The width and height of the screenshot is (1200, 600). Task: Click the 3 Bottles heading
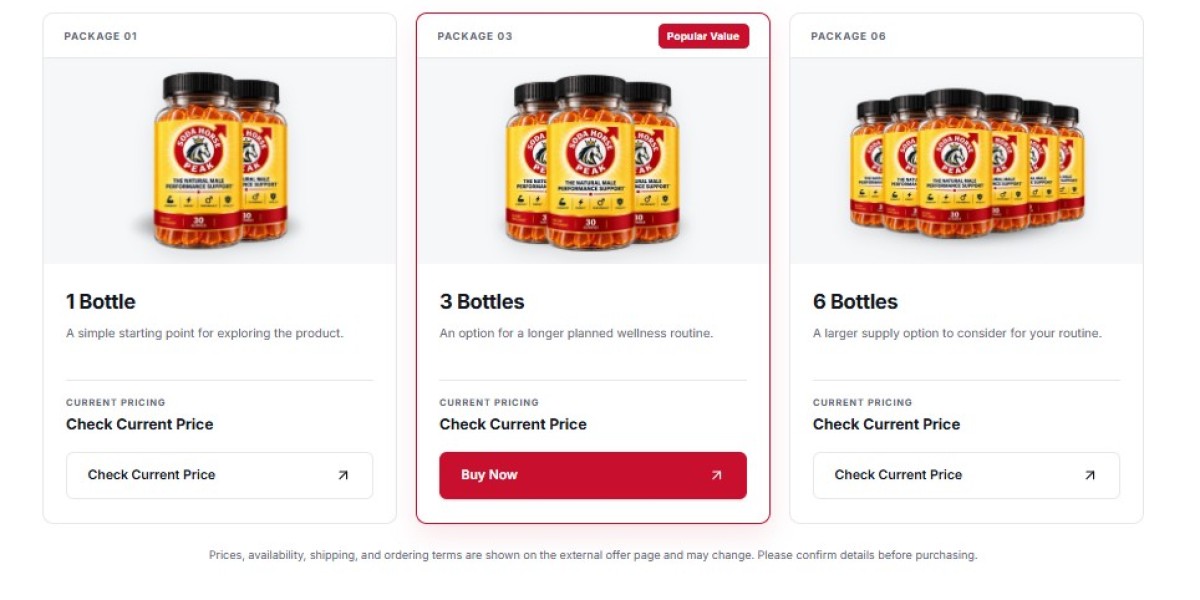[x=482, y=301]
